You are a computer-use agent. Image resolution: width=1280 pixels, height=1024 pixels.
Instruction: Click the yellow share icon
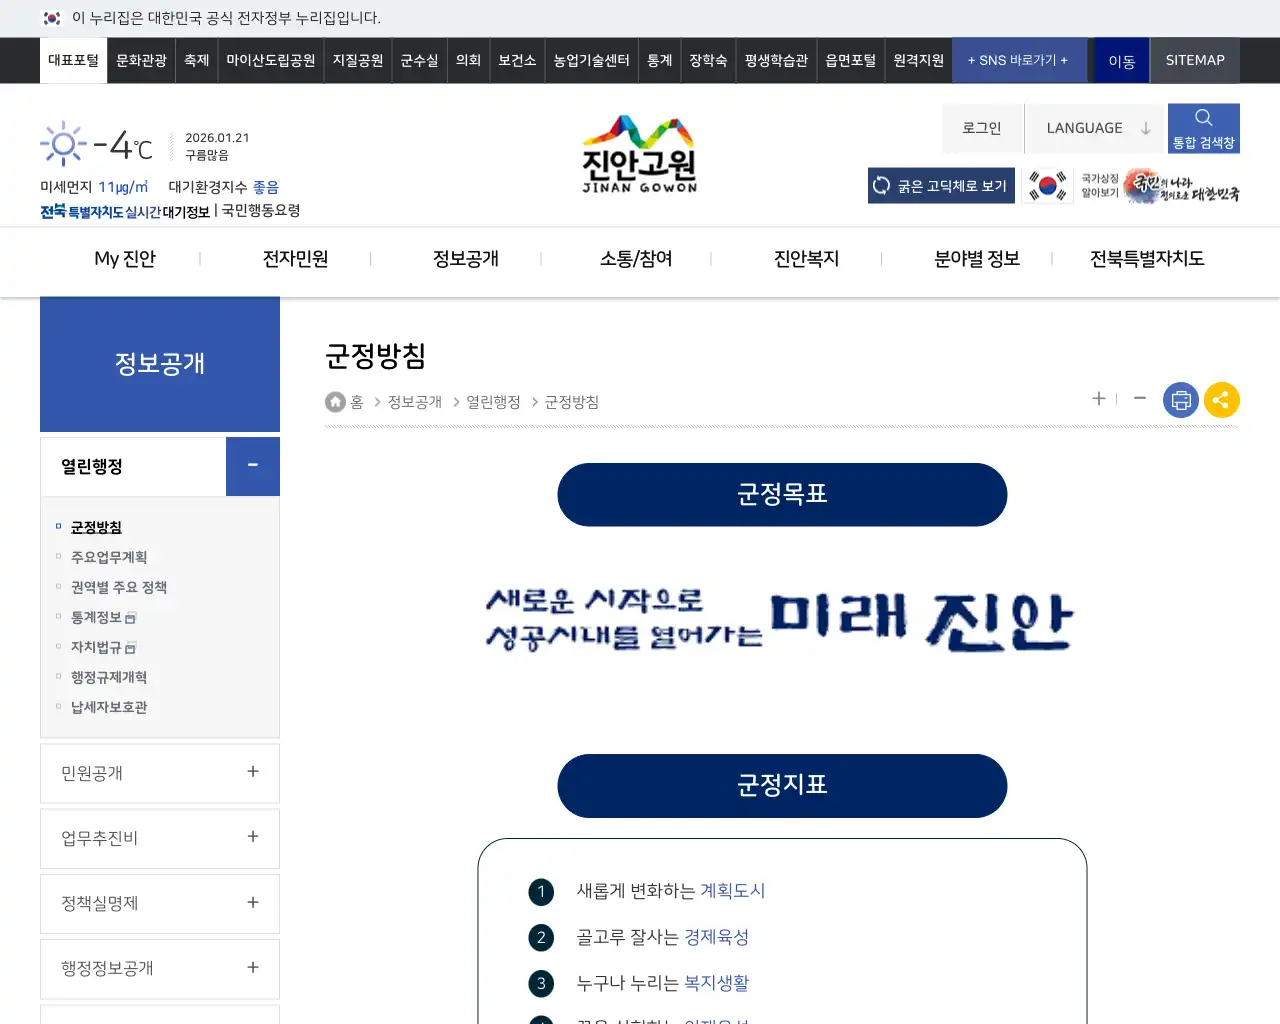click(x=1221, y=399)
